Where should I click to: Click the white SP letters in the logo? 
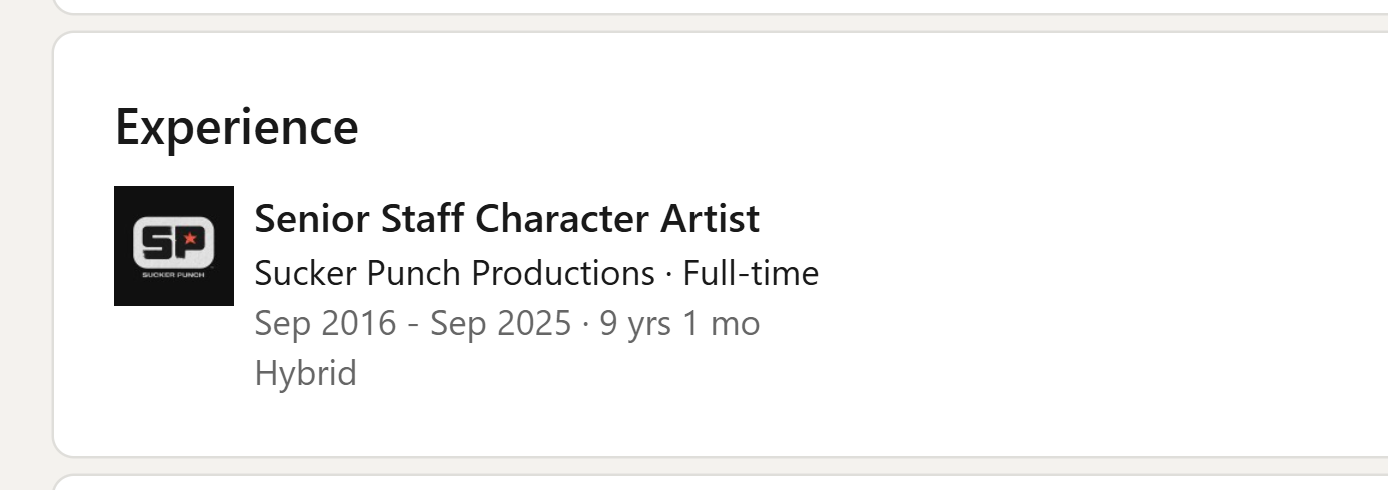[173, 242]
